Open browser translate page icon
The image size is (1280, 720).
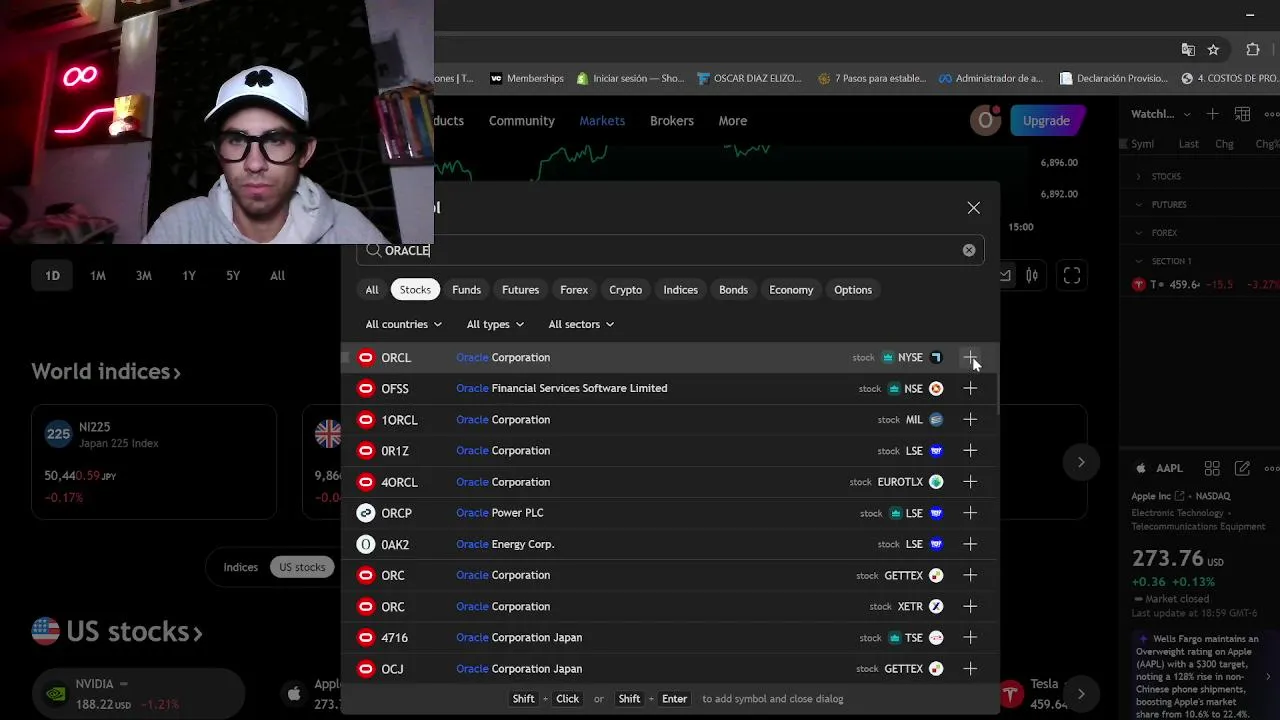coord(1188,50)
